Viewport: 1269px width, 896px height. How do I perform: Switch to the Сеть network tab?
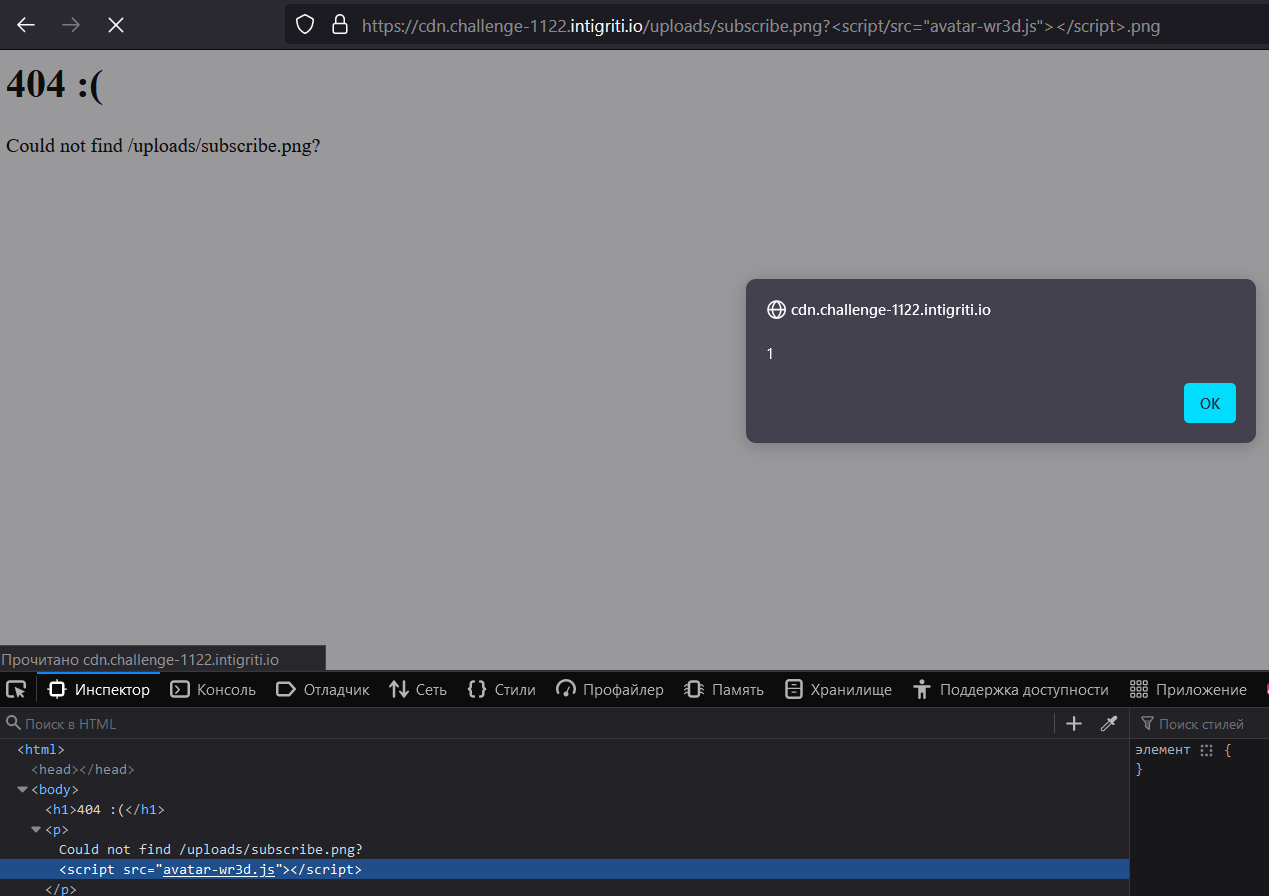(x=418, y=689)
